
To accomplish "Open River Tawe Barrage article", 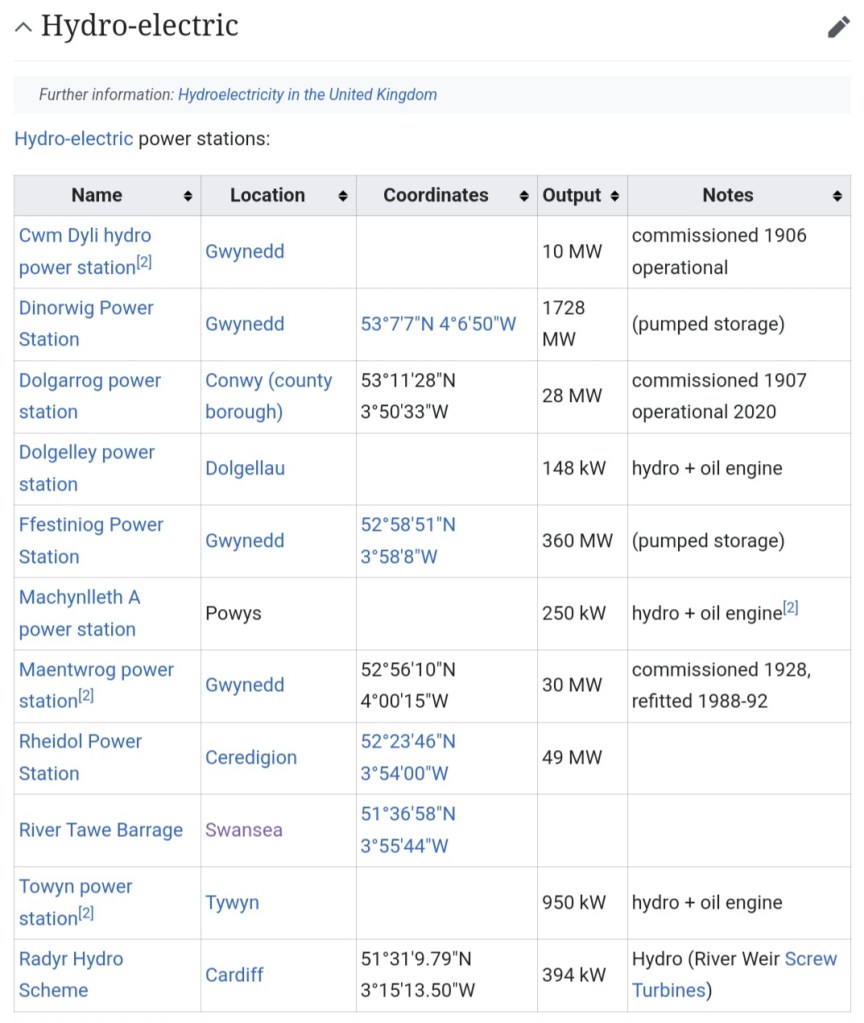I will tap(101, 830).
